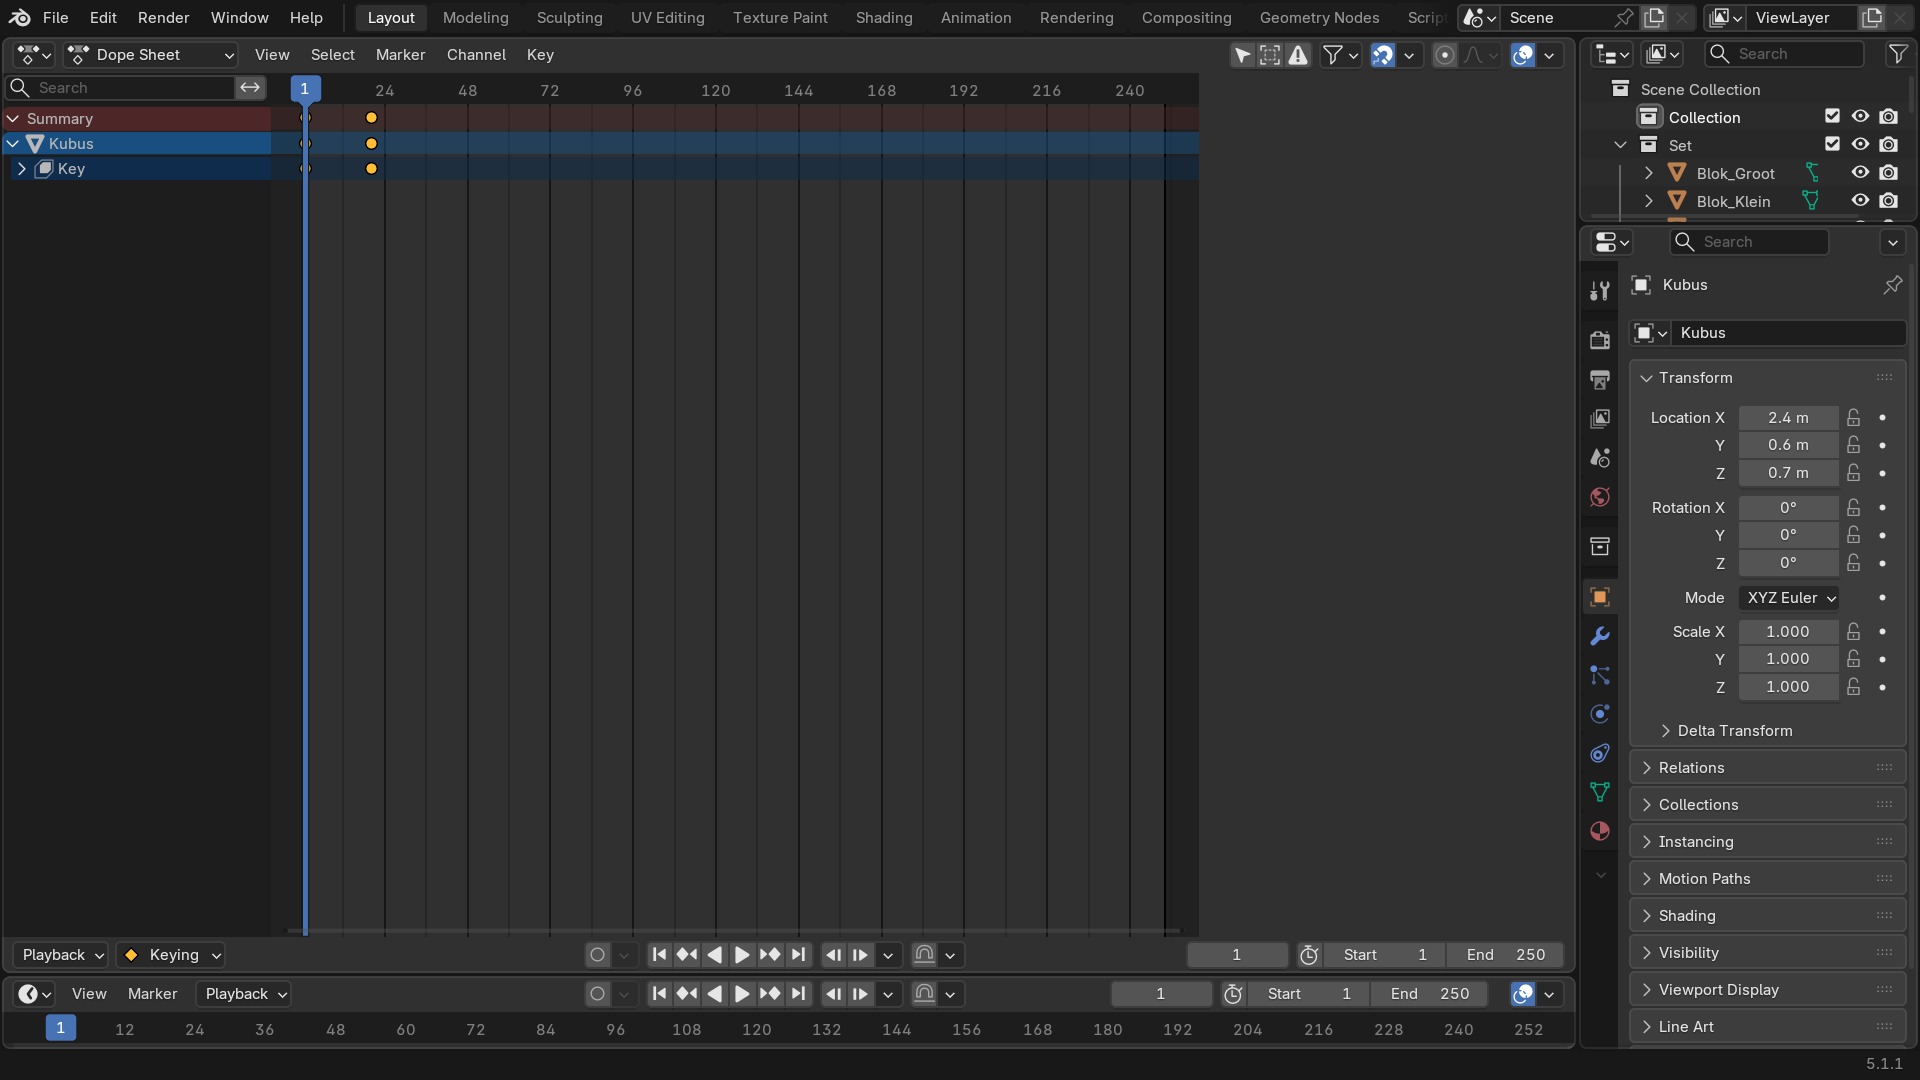Open the Output properties tab
Viewport: 1920px width, 1080px height.
pos(1600,379)
